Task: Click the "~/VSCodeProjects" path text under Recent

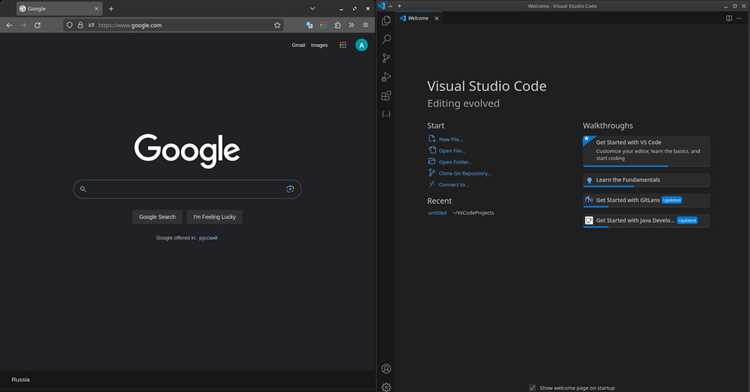Action: 473,213
